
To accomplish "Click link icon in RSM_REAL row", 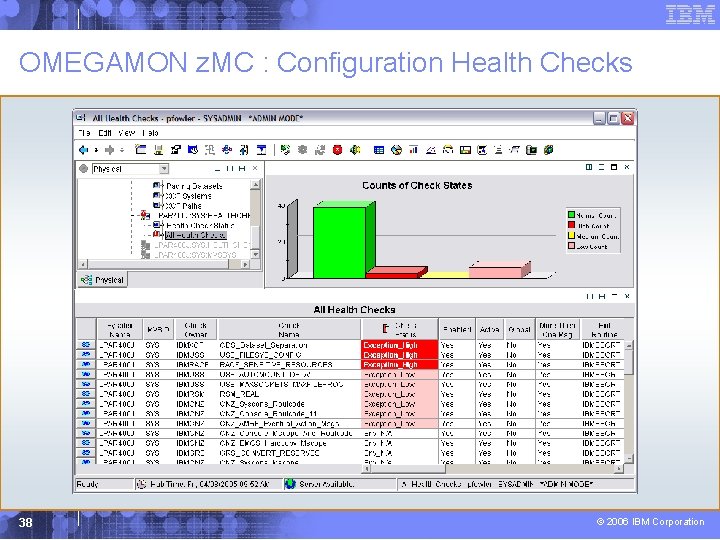I will (x=86, y=394).
